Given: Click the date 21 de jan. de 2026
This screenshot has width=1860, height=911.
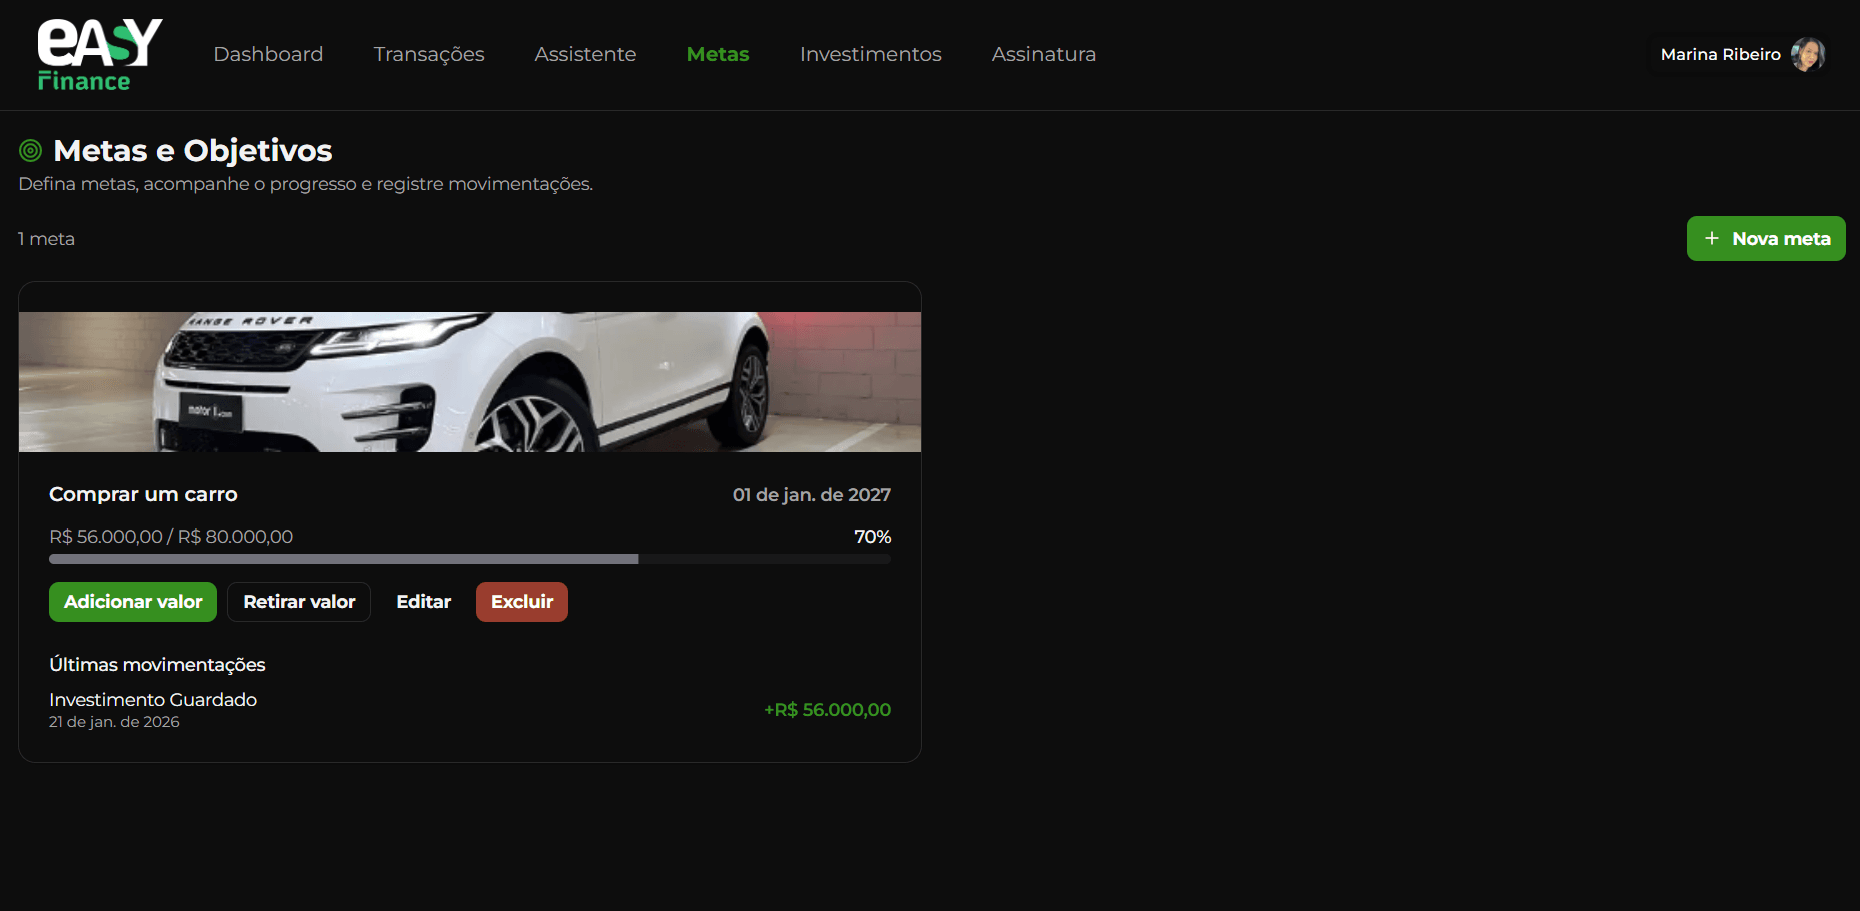Looking at the screenshot, I should click(114, 722).
